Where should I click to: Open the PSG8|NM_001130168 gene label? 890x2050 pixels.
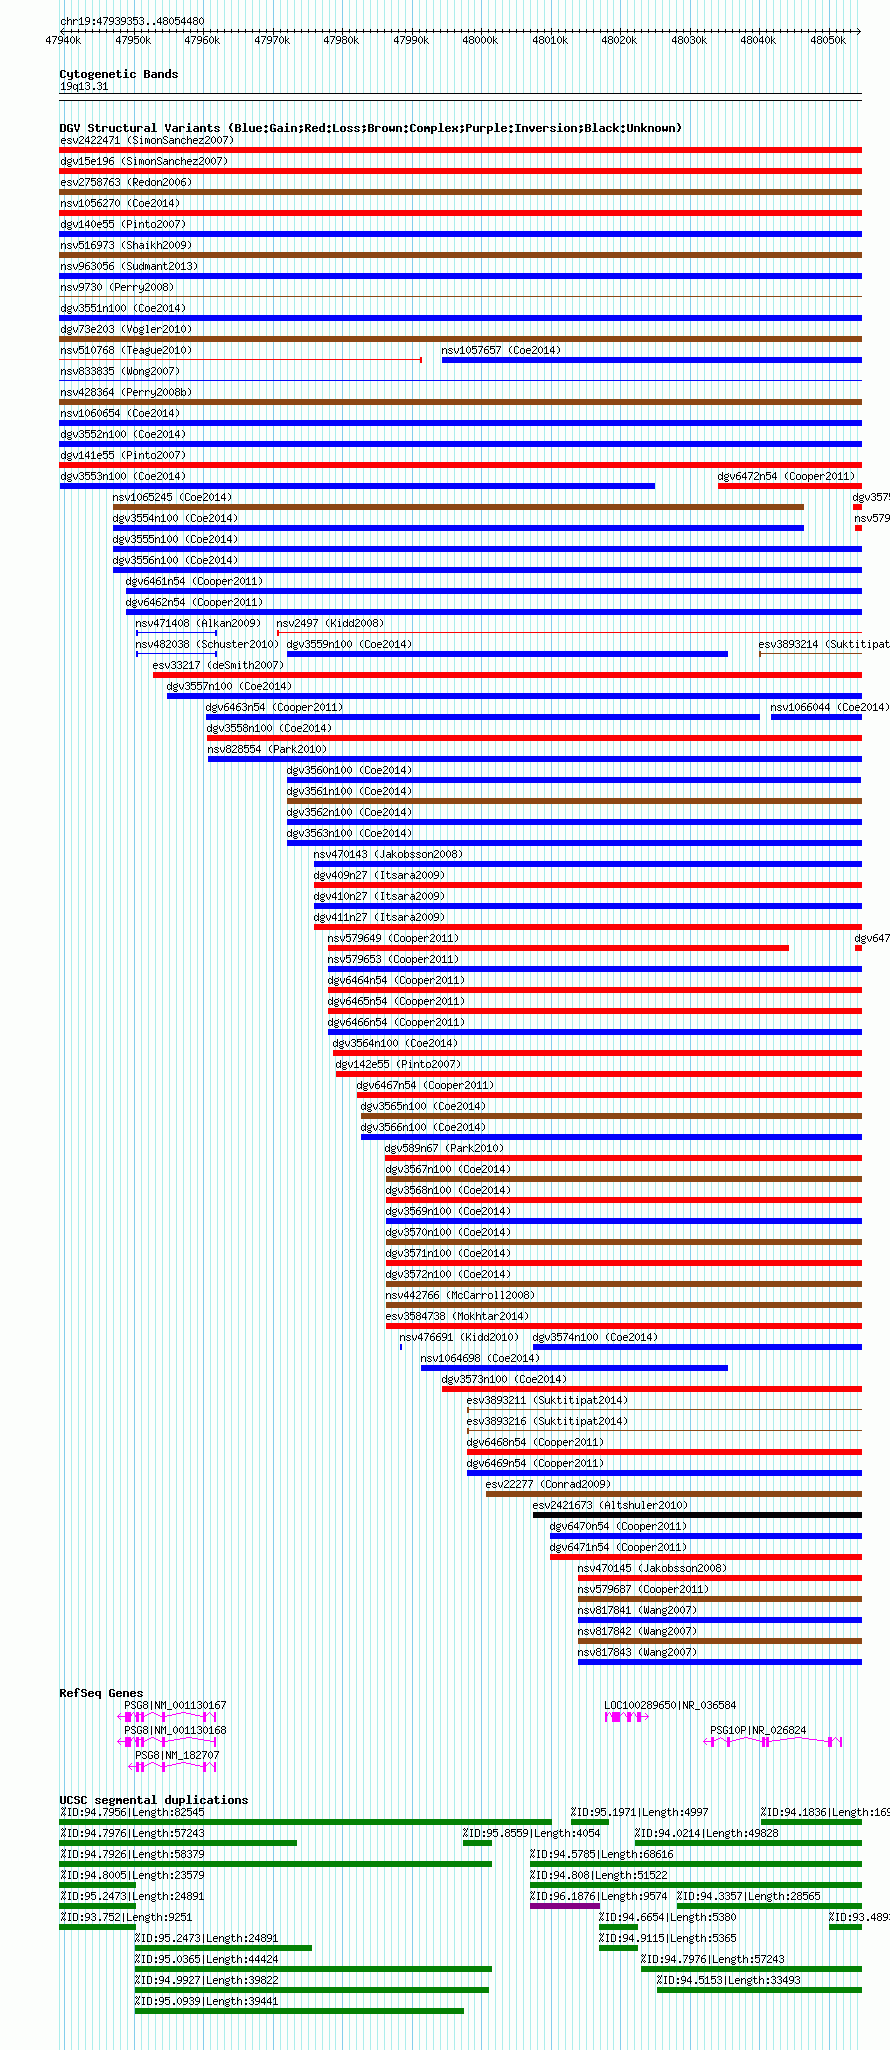[175, 1729]
